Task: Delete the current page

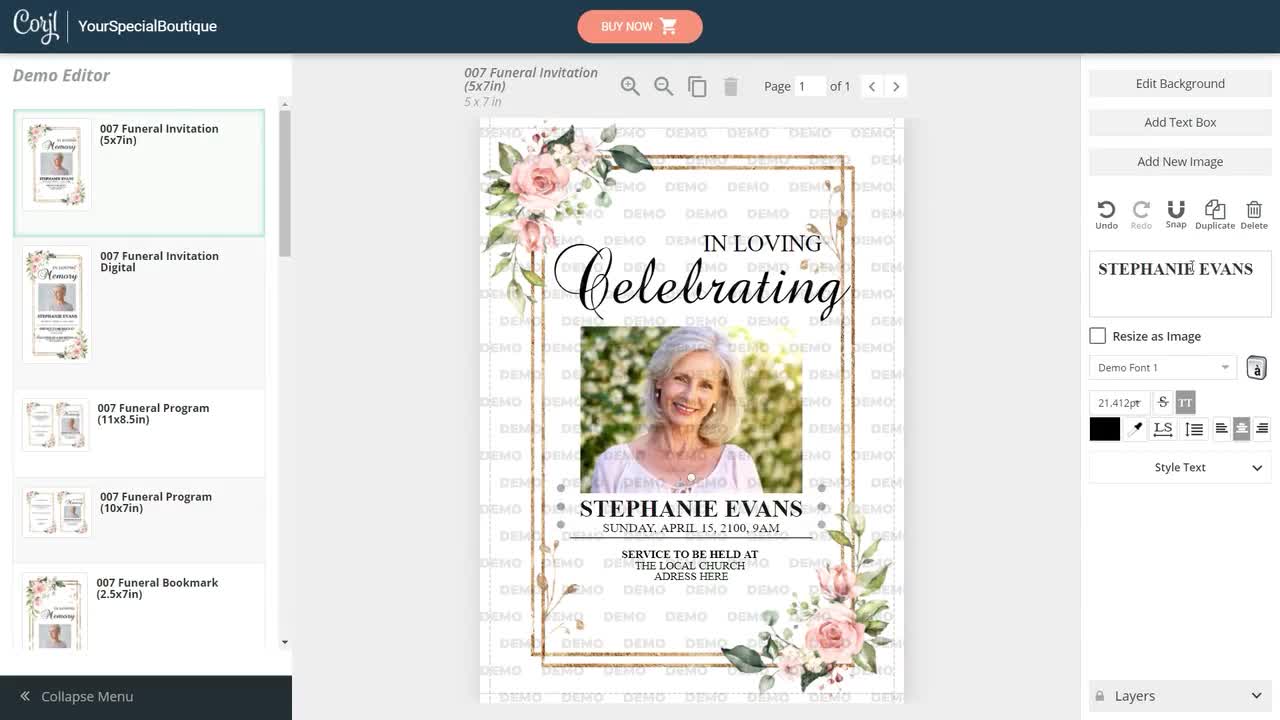Action: [x=731, y=86]
